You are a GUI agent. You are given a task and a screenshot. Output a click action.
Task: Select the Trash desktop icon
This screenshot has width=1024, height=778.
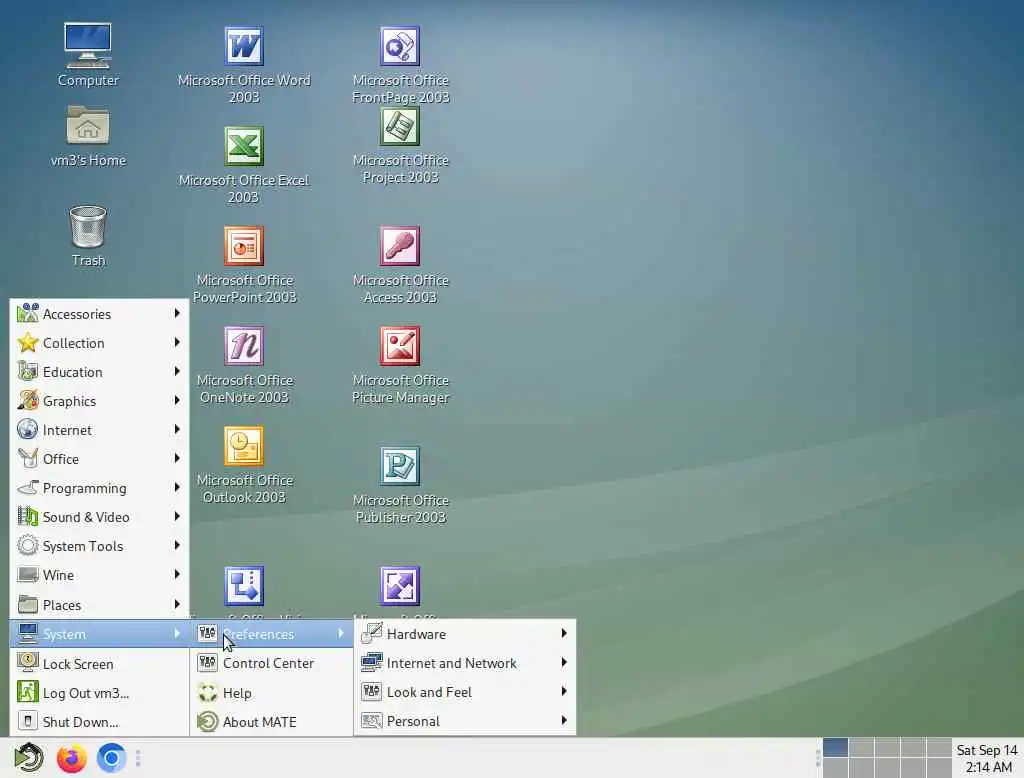(x=88, y=236)
